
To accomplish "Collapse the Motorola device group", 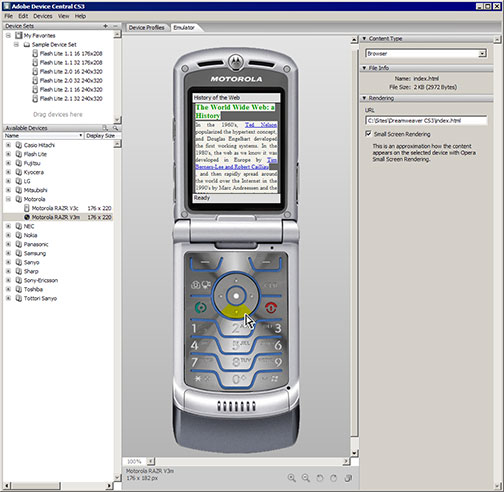I will pyautogui.click(x=8, y=199).
